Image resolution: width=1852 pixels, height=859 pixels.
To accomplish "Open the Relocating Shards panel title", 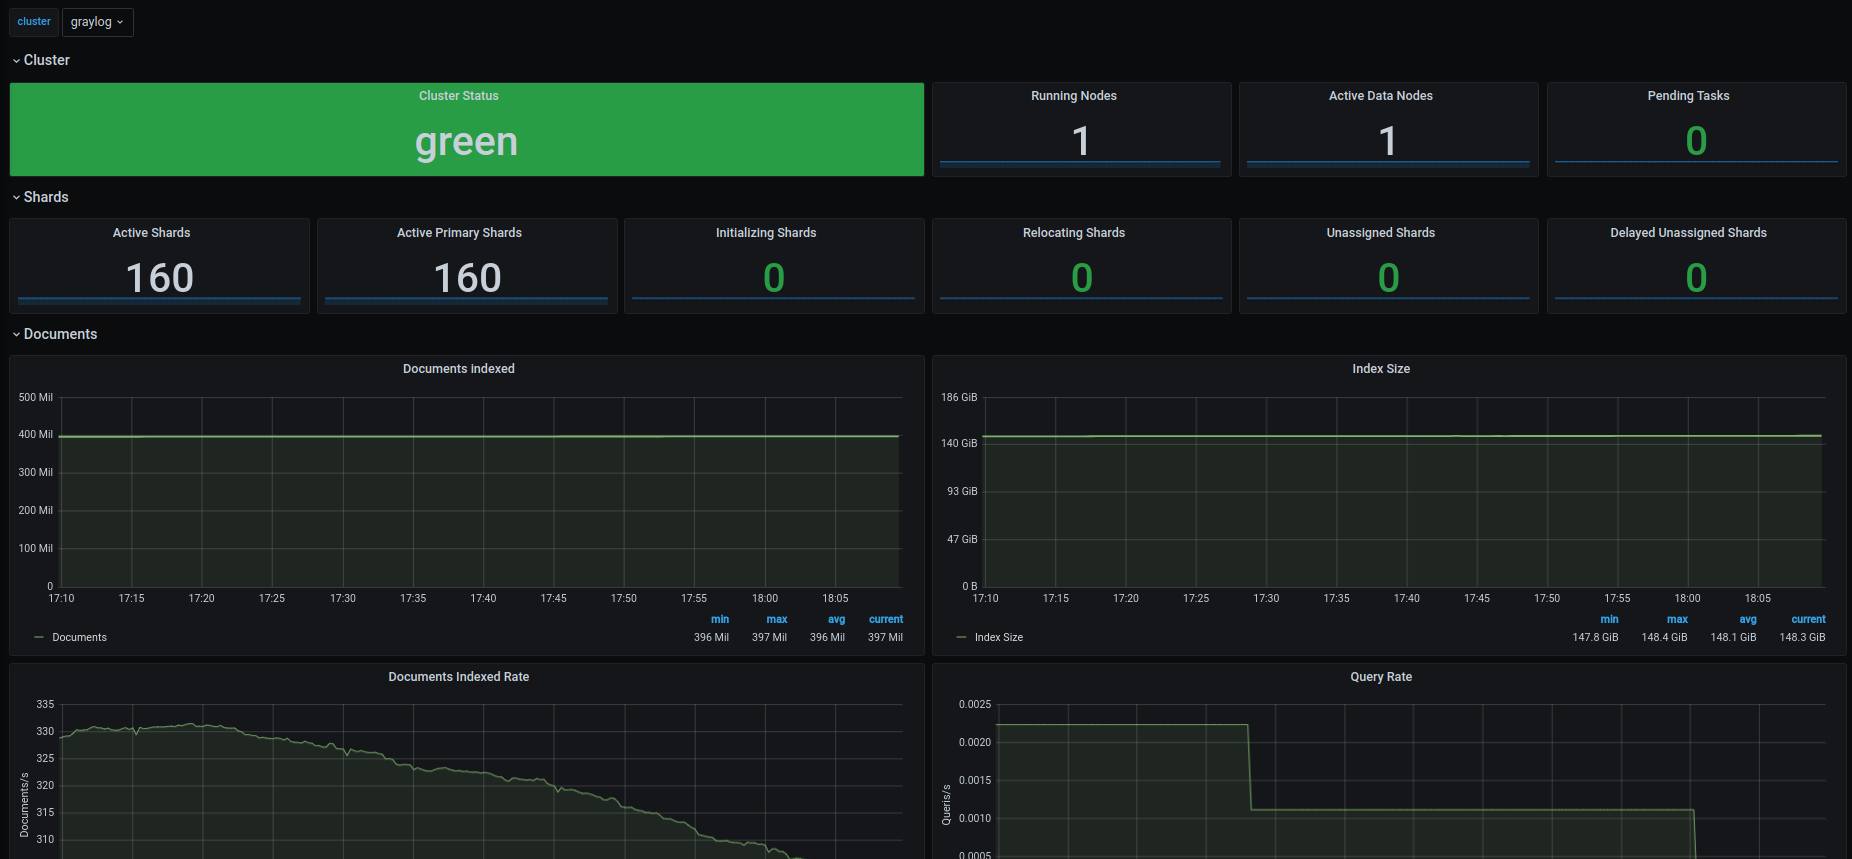I will coord(1074,233).
